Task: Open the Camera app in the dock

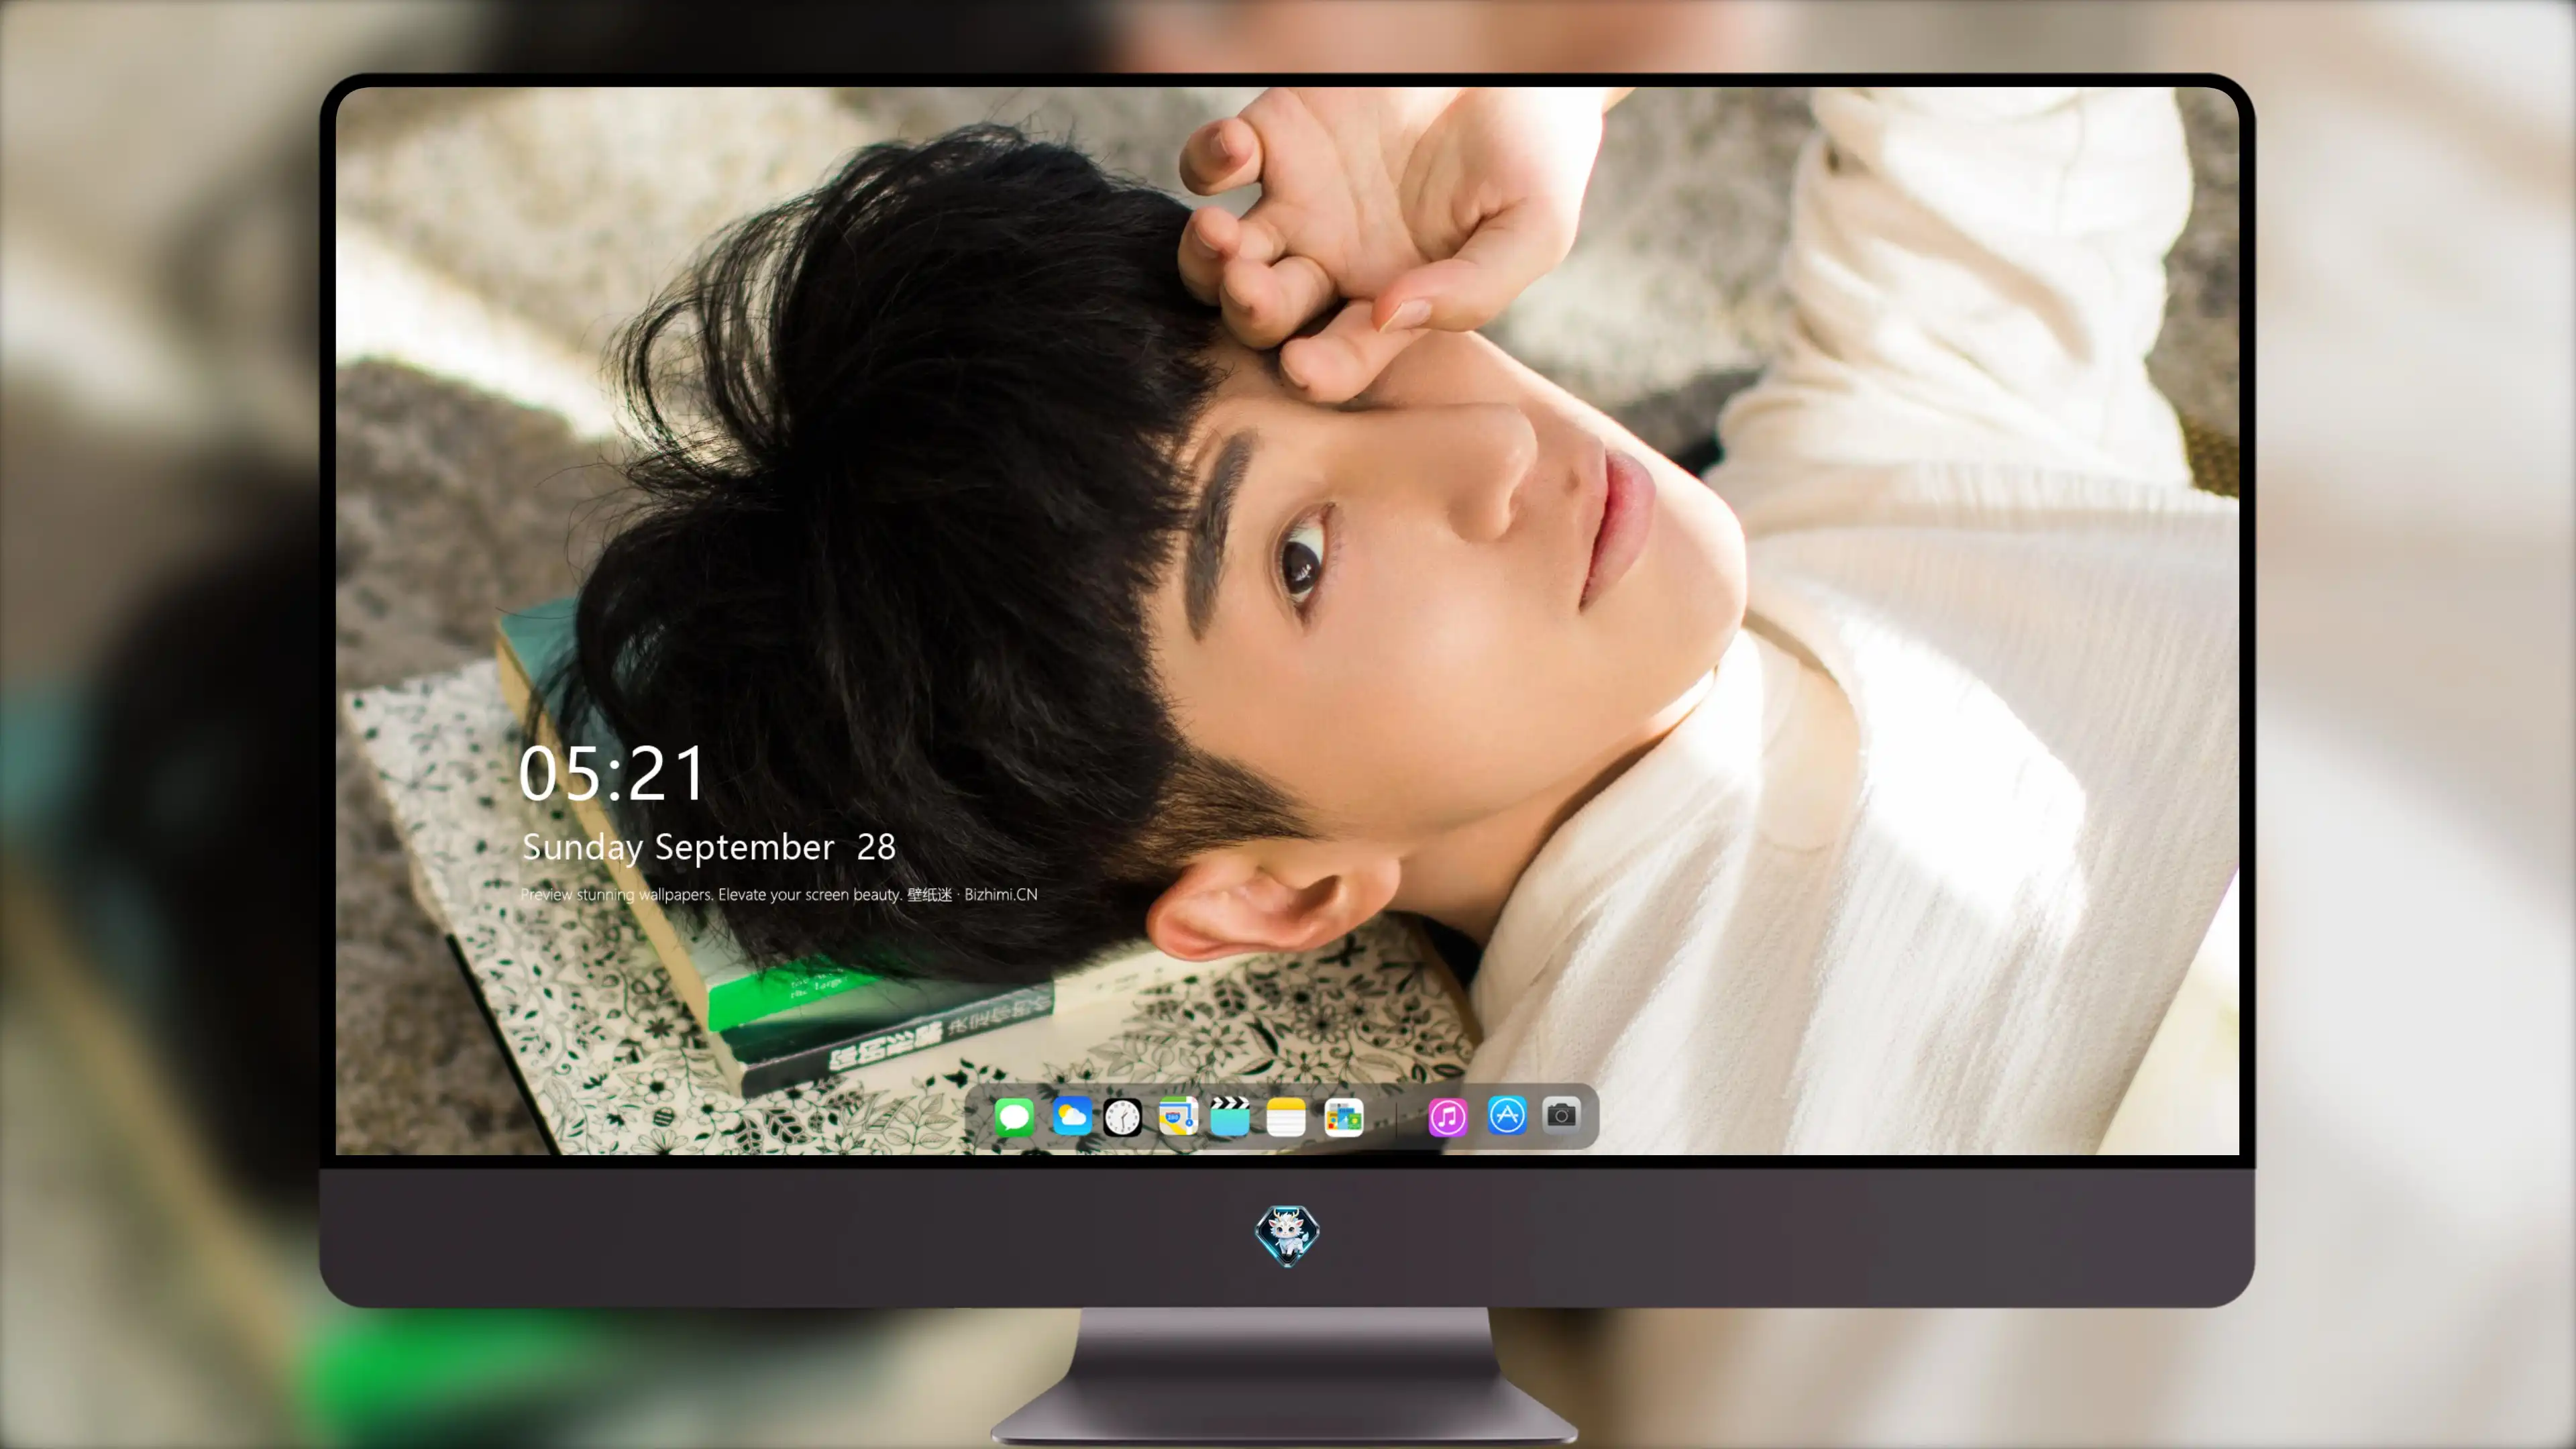Action: tap(1561, 1114)
